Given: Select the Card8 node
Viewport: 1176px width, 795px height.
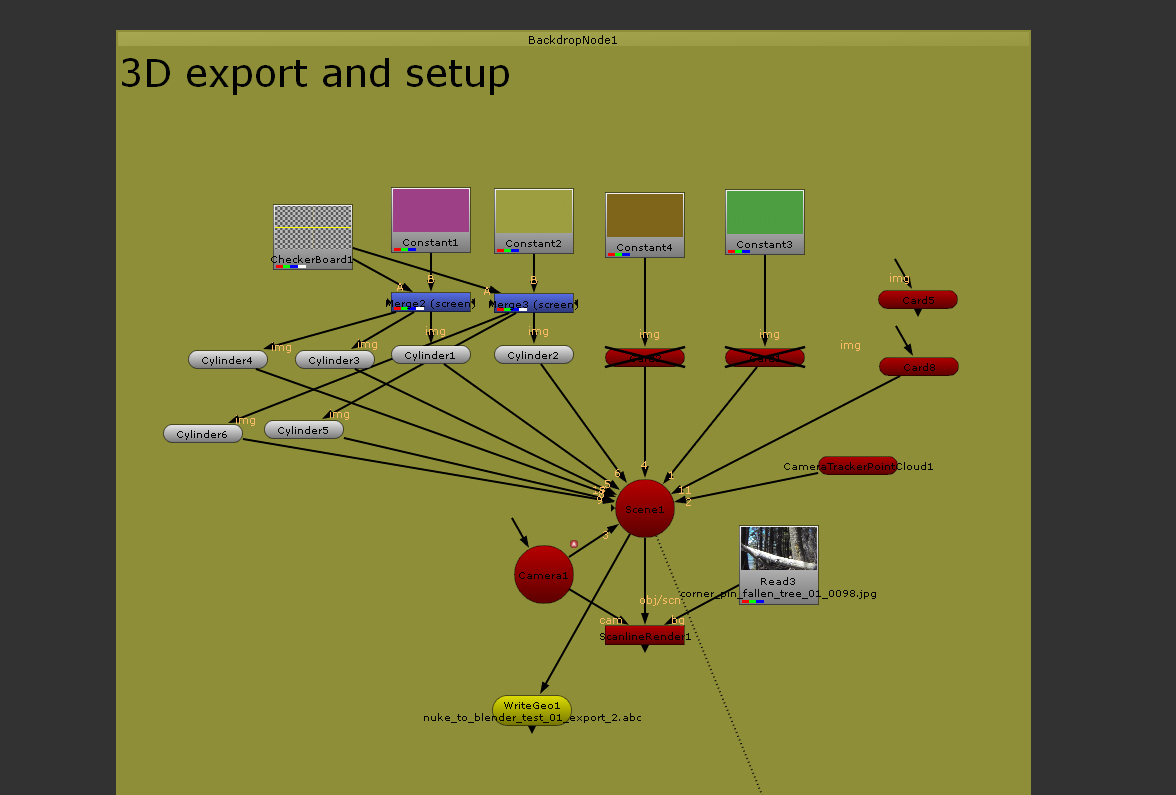Looking at the screenshot, I should [x=917, y=366].
